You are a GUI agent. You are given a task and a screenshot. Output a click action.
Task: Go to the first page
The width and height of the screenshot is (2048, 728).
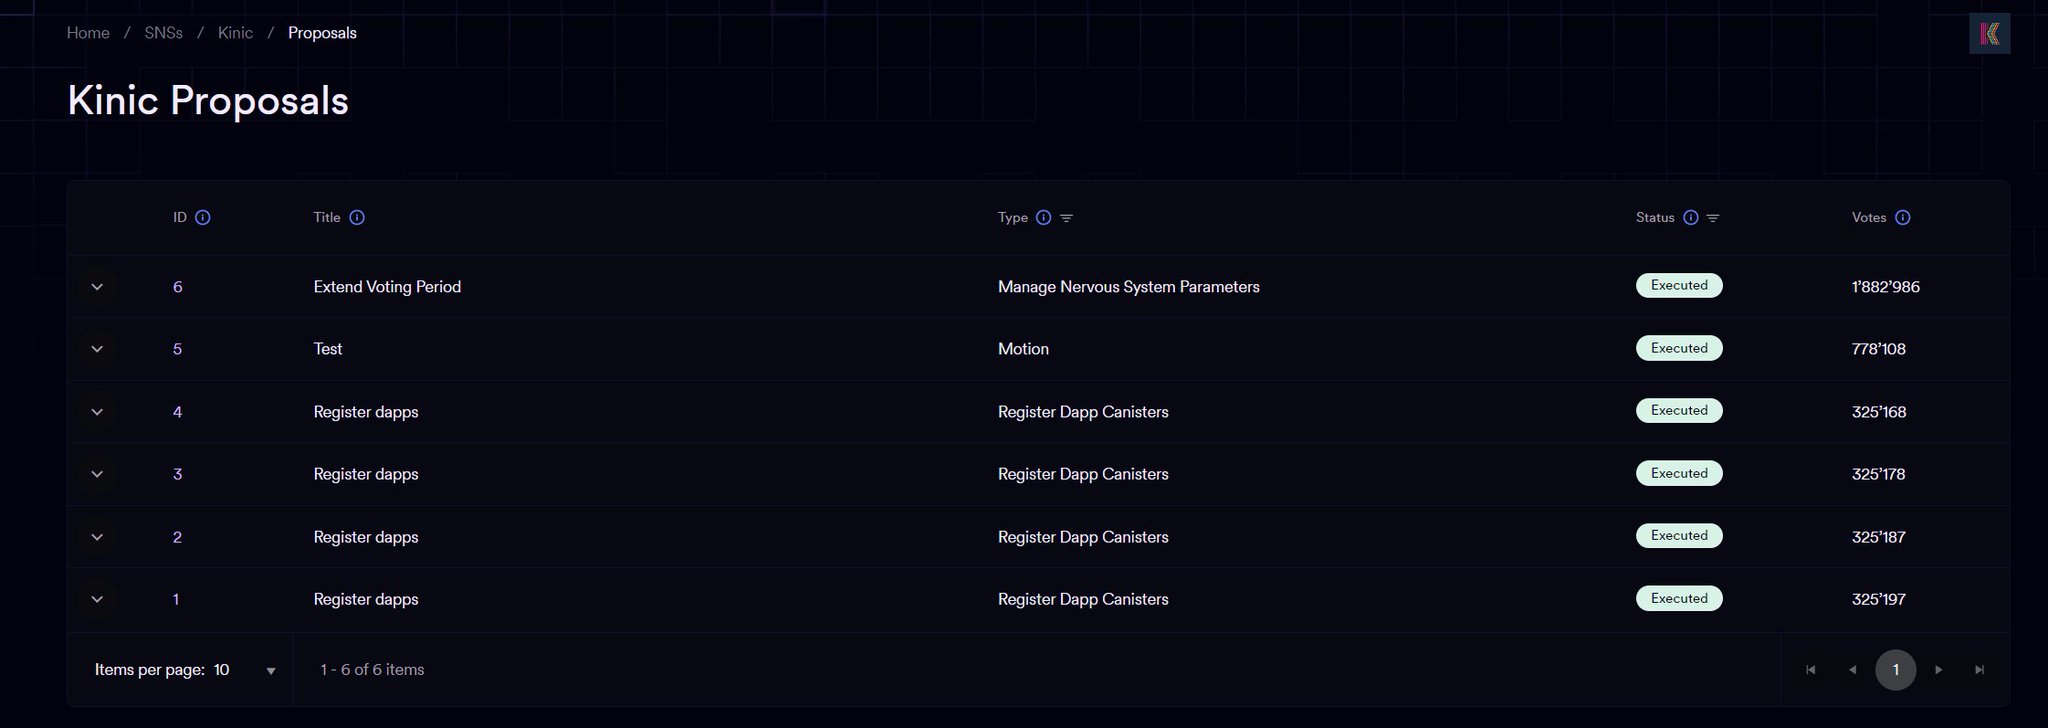pos(1811,670)
